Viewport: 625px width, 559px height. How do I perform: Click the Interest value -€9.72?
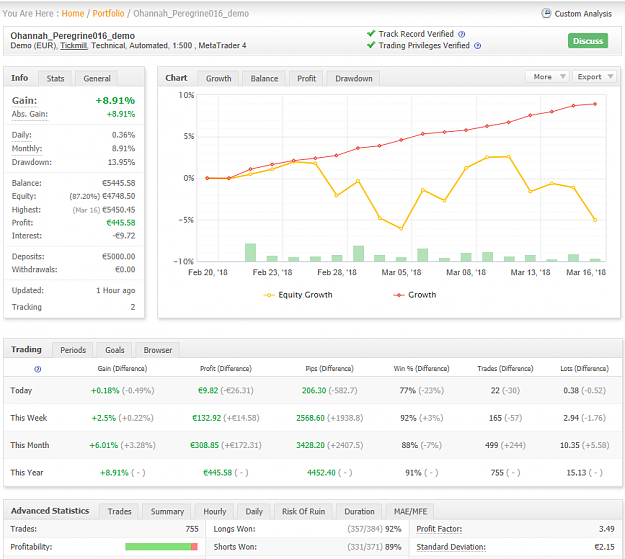pos(124,236)
